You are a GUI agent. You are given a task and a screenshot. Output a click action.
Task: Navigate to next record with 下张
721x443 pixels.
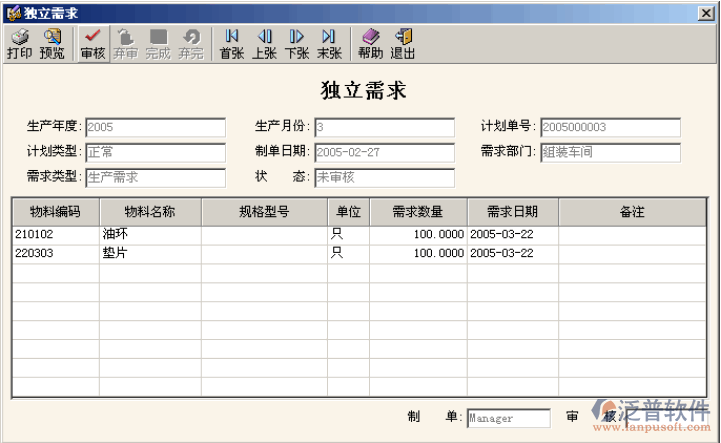pos(297,43)
